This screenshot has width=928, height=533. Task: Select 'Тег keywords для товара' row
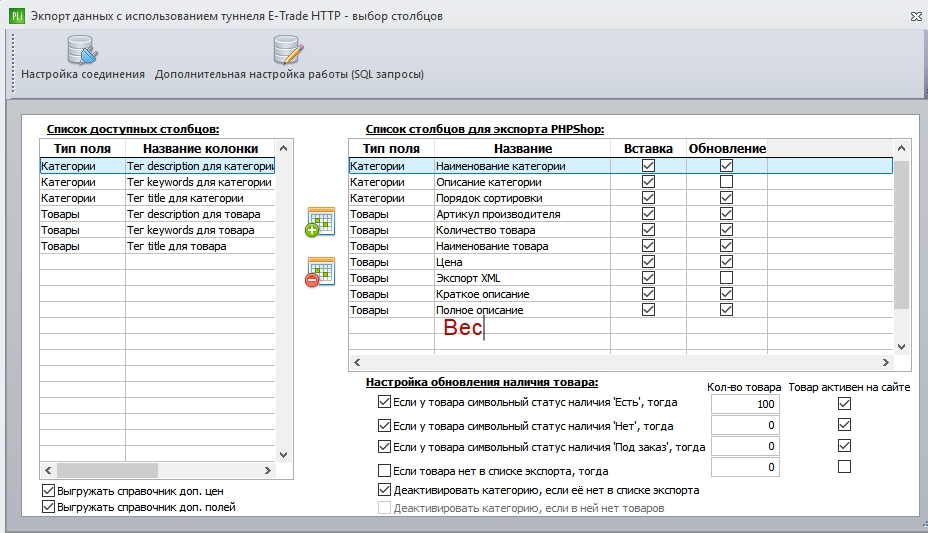[157, 230]
